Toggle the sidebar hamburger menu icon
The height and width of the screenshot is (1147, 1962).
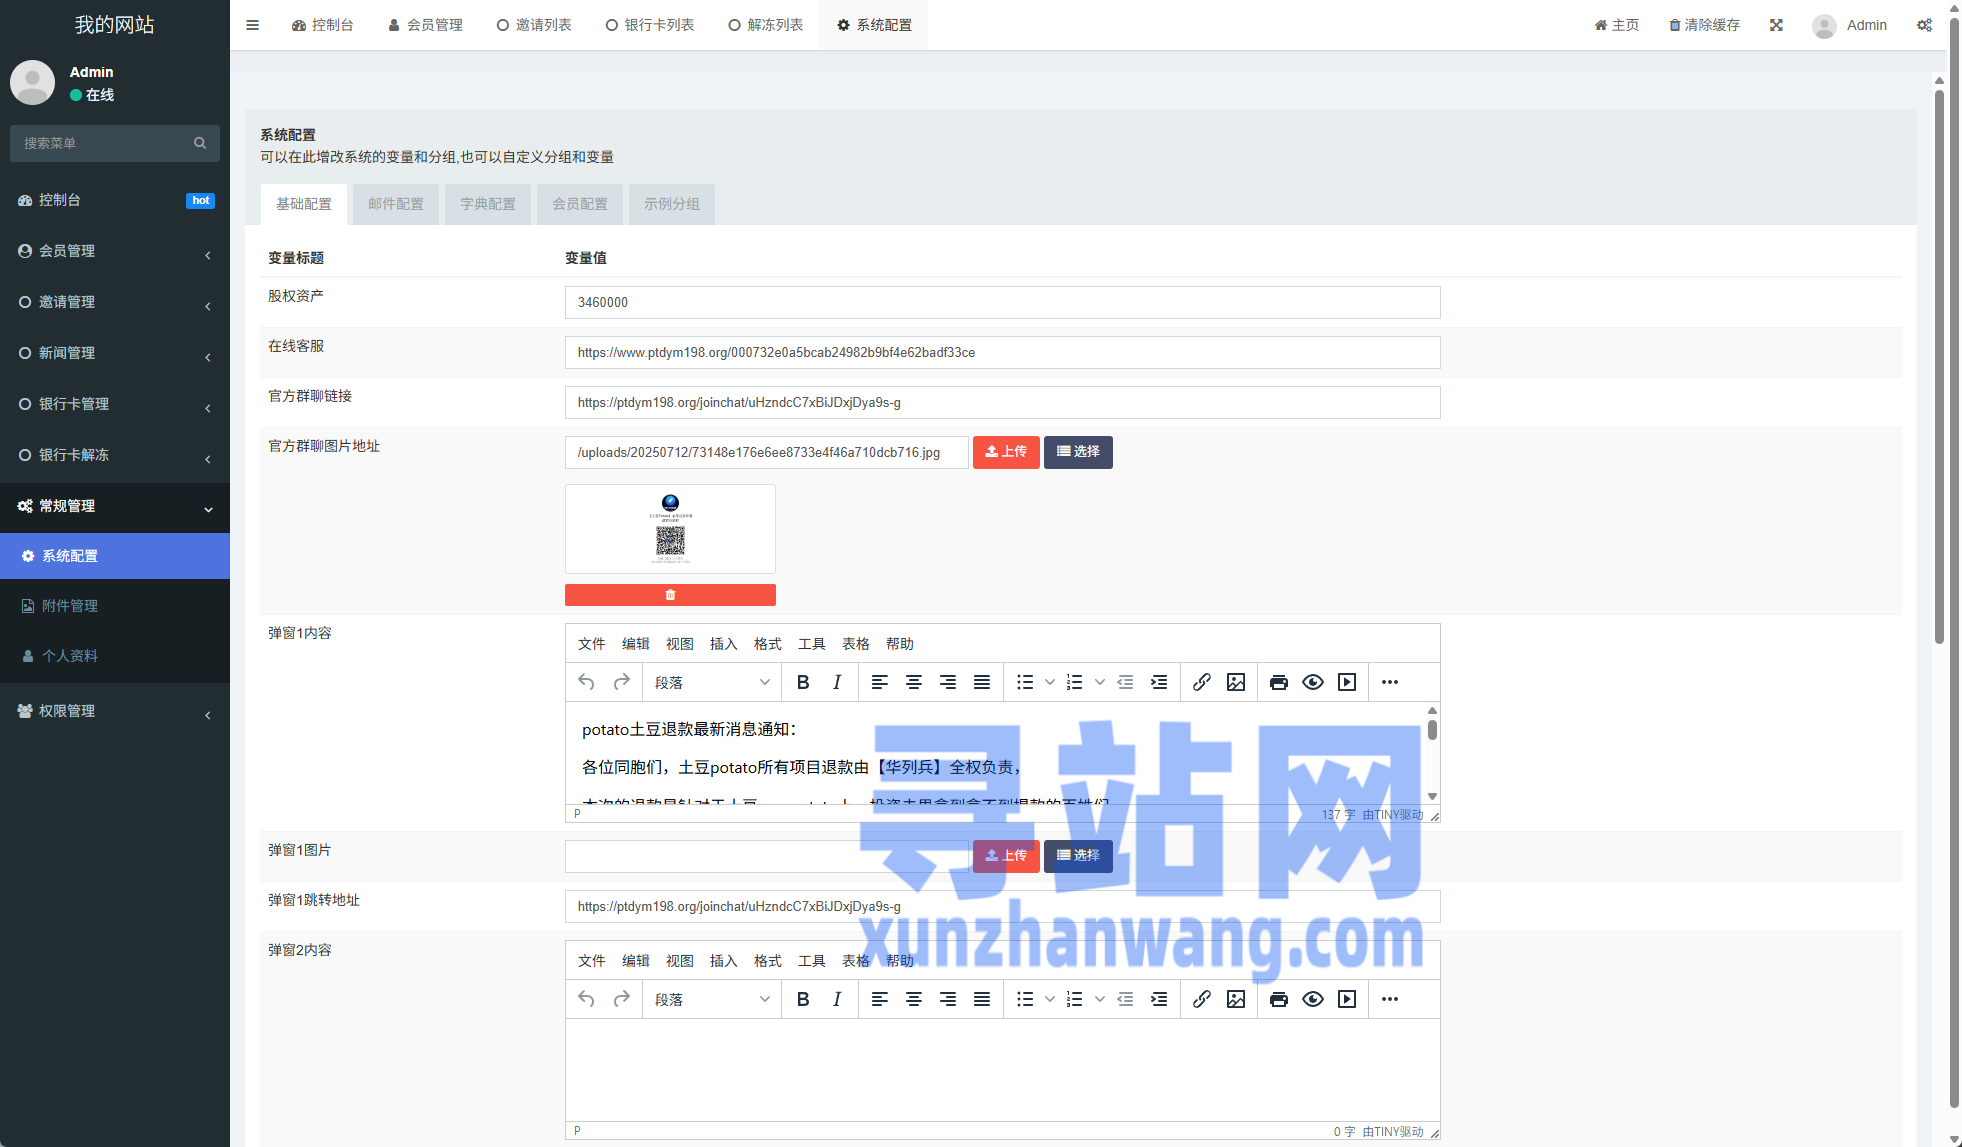[x=252, y=25]
